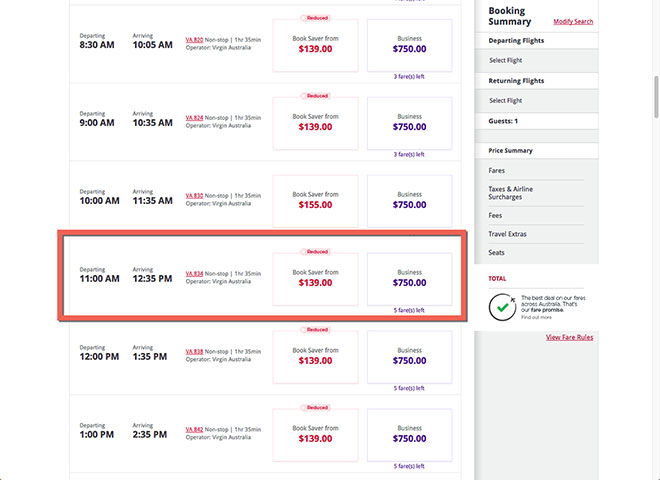Open flight number VA 842 link
Image resolution: width=660 pixels, height=480 pixels.
pyautogui.click(x=194, y=429)
